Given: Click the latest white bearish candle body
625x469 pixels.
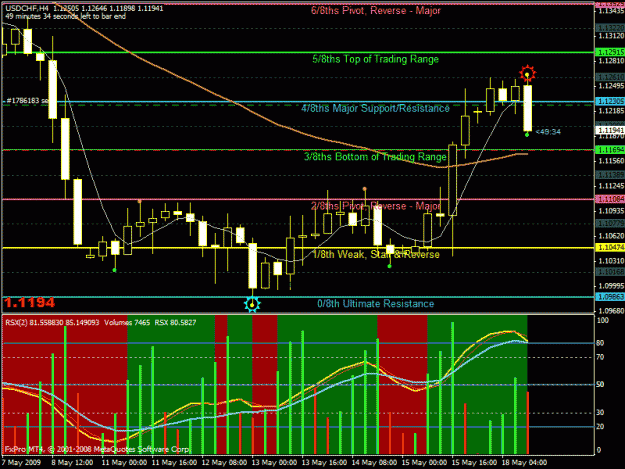Looking at the screenshot, I should (527, 108).
